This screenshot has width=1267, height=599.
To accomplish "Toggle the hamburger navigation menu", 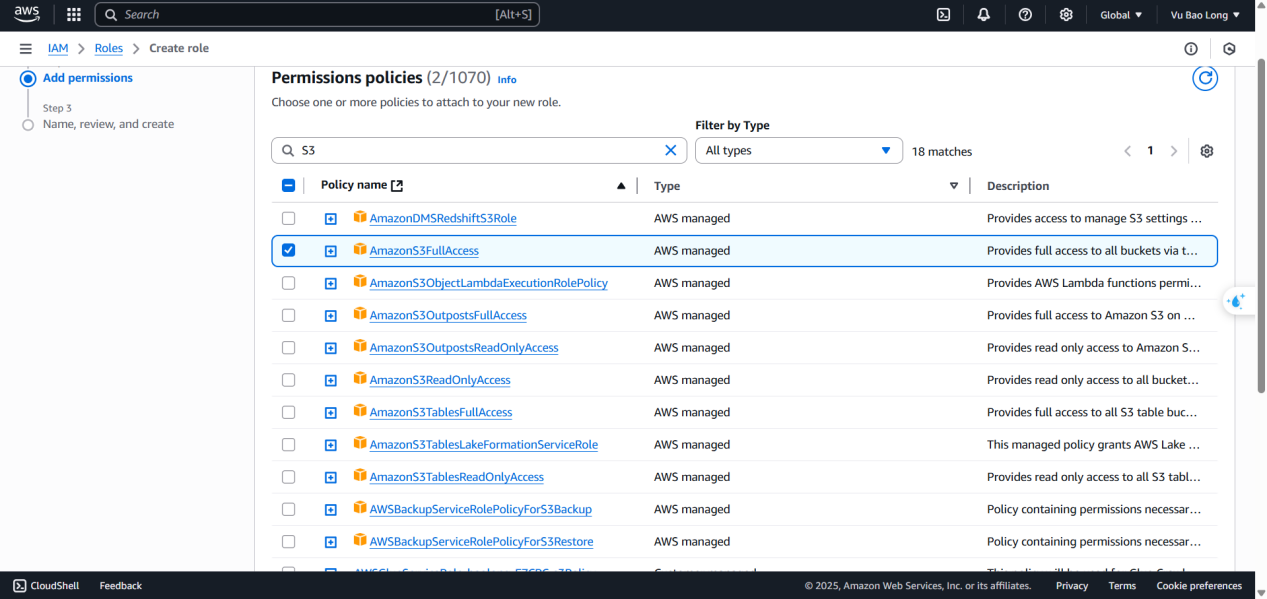I will [25, 48].
